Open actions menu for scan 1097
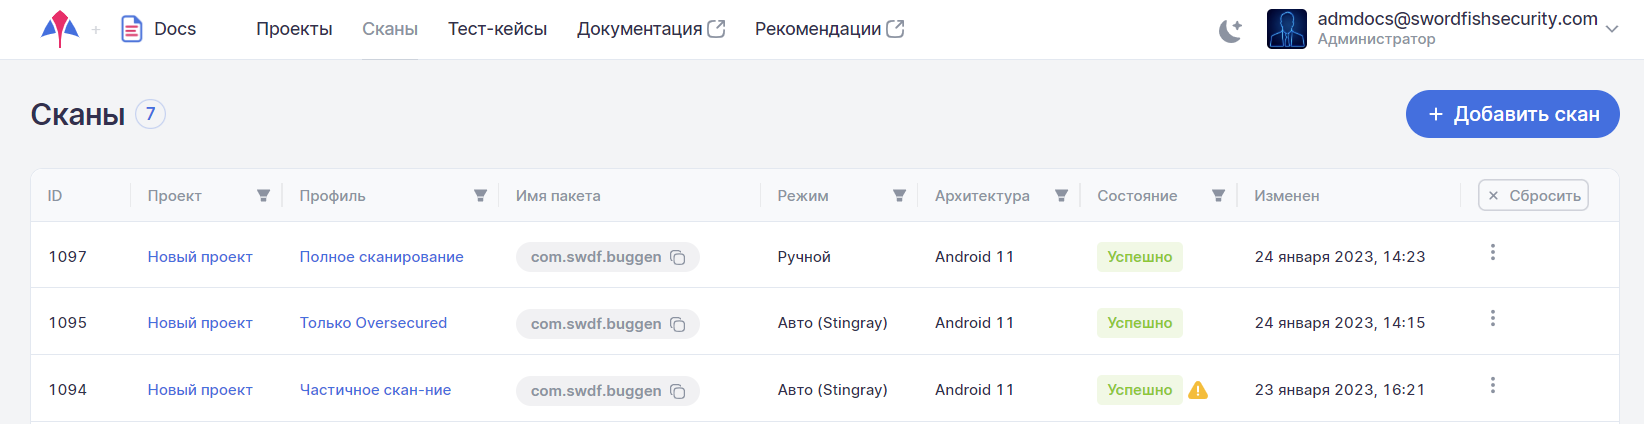 (x=1492, y=253)
